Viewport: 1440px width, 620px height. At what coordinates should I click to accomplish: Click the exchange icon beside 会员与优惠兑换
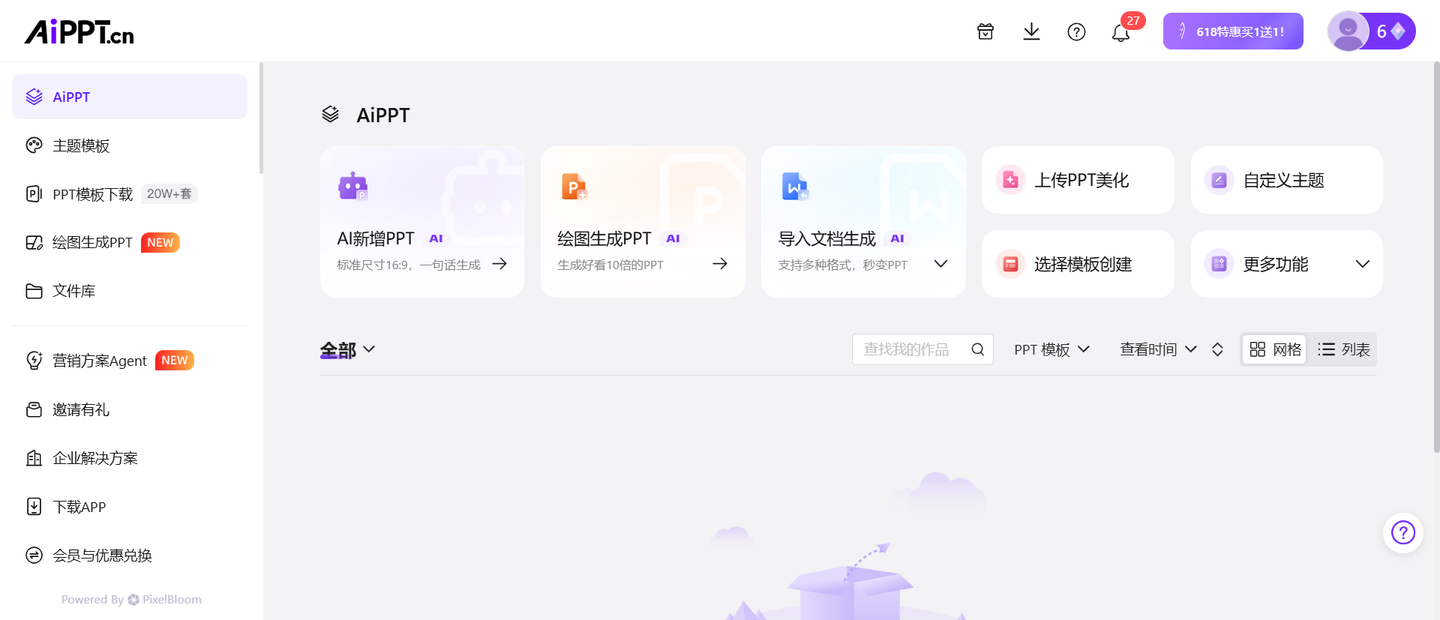pos(34,555)
